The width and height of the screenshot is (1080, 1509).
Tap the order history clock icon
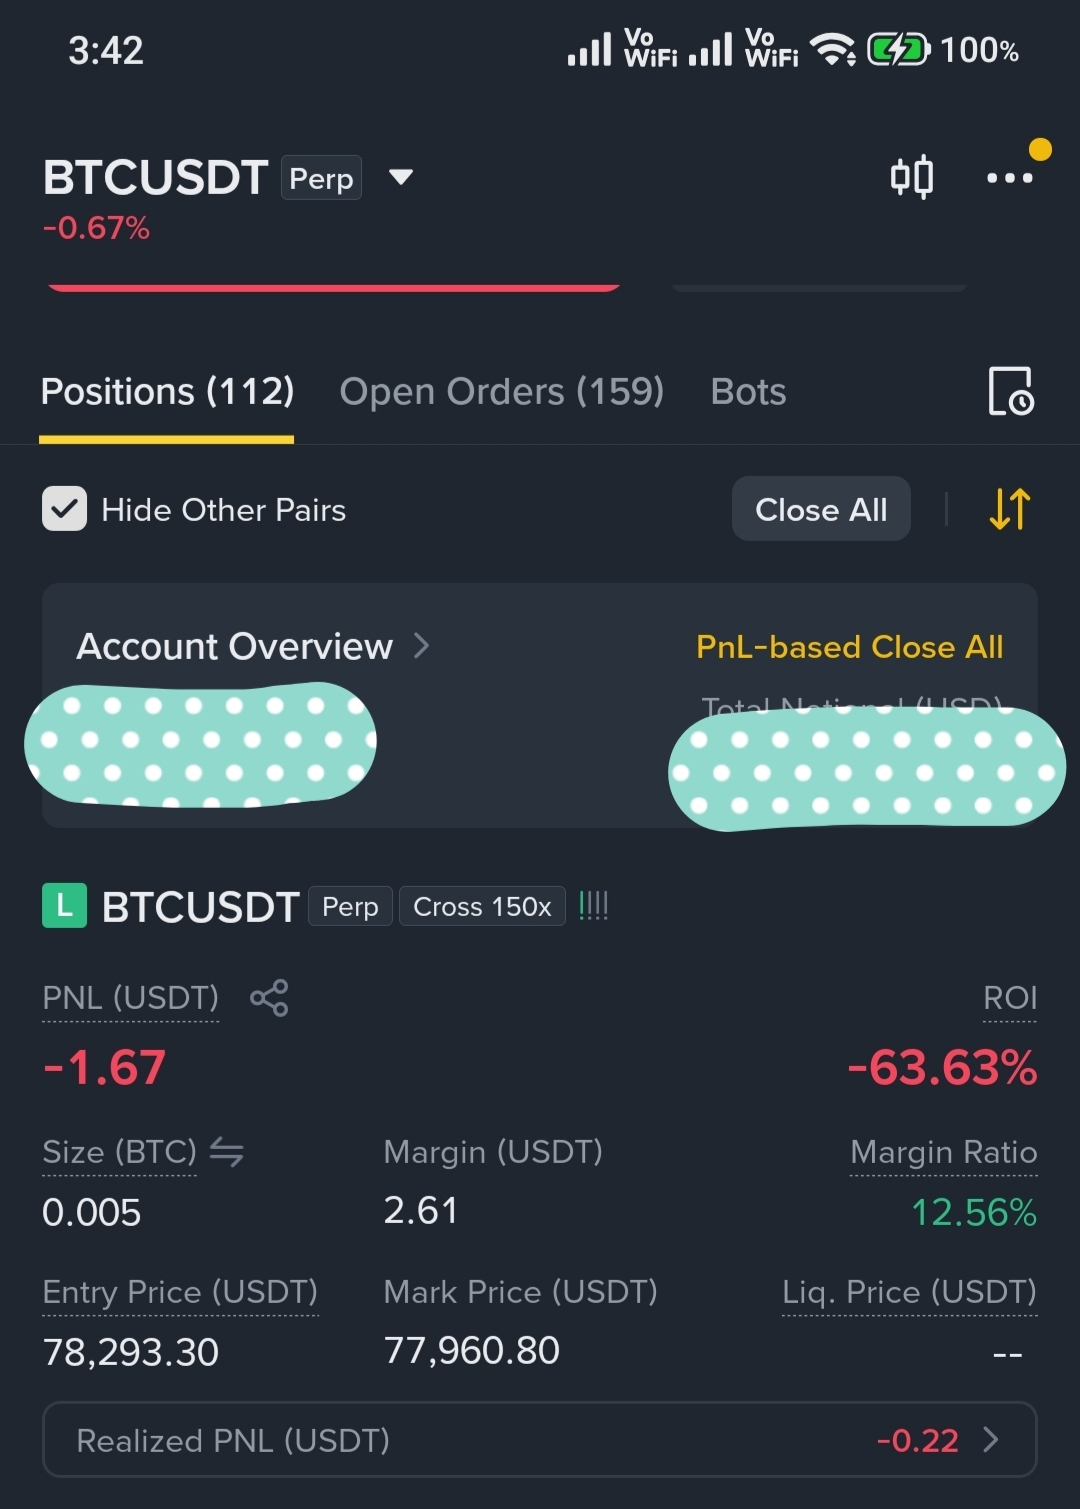pyautogui.click(x=1010, y=391)
